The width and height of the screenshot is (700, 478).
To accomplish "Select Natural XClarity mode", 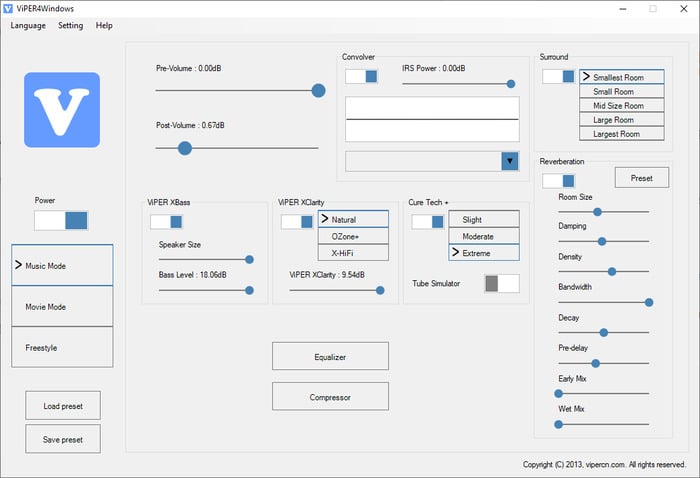I will pos(353,219).
